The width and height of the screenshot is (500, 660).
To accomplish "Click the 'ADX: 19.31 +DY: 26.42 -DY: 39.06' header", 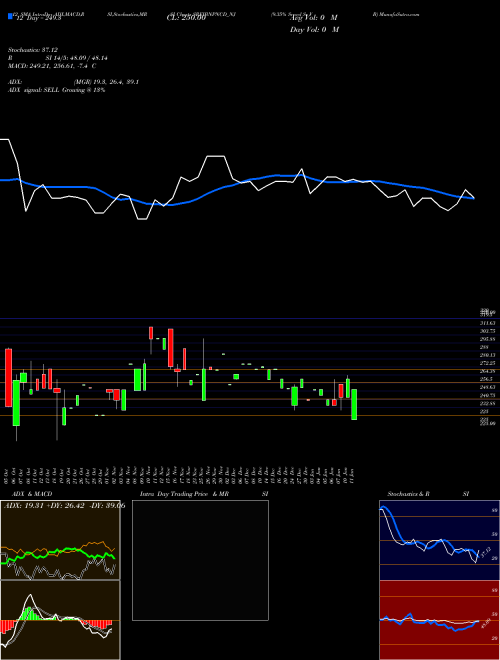I will [x=65, y=506].
